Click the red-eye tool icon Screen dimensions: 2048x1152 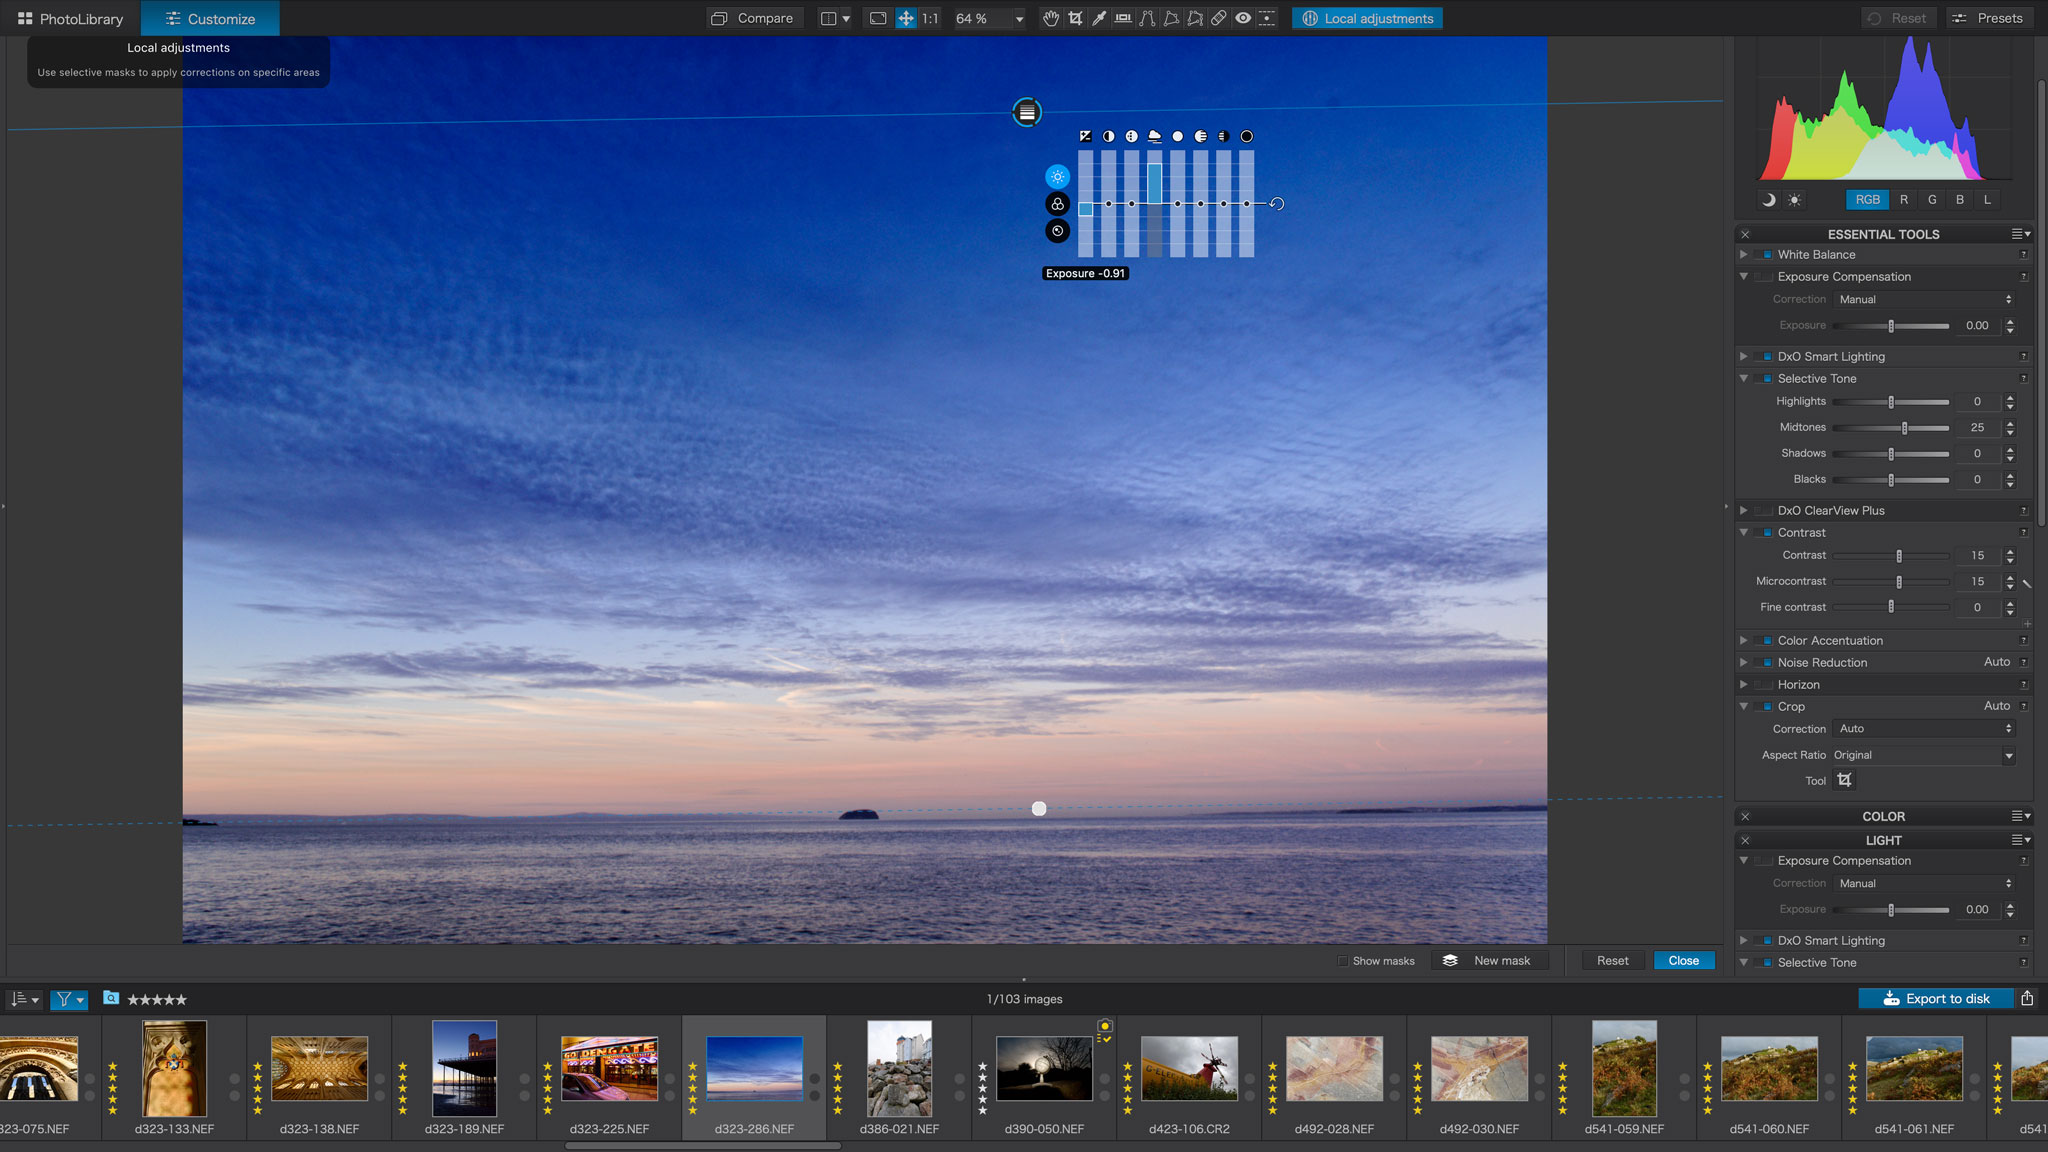pos(1243,18)
